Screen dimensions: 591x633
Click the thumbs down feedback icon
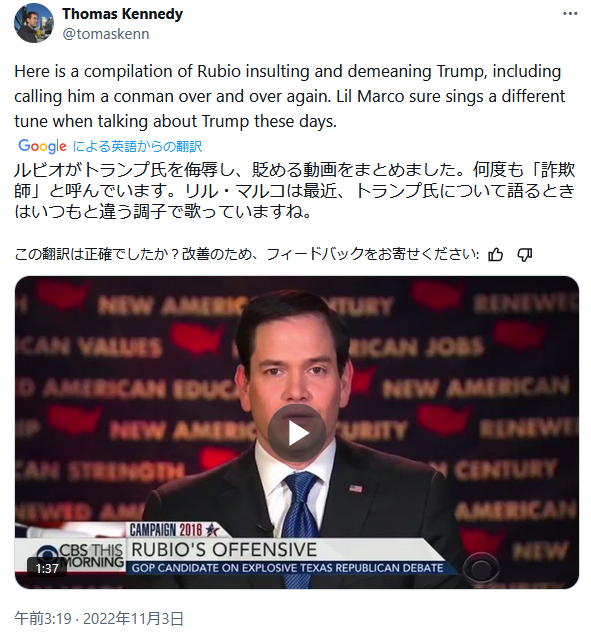click(x=524, y=255)
